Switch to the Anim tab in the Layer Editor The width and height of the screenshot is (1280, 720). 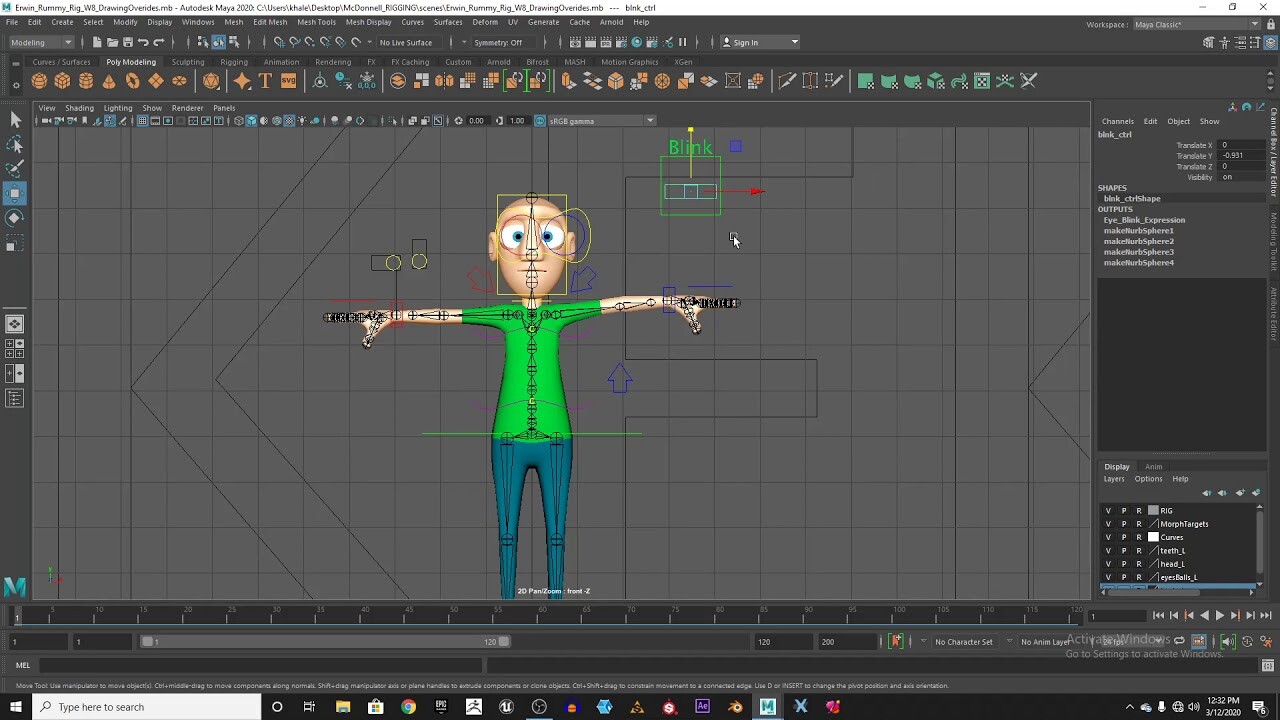pyautogui.click(x=1154, y=466)
